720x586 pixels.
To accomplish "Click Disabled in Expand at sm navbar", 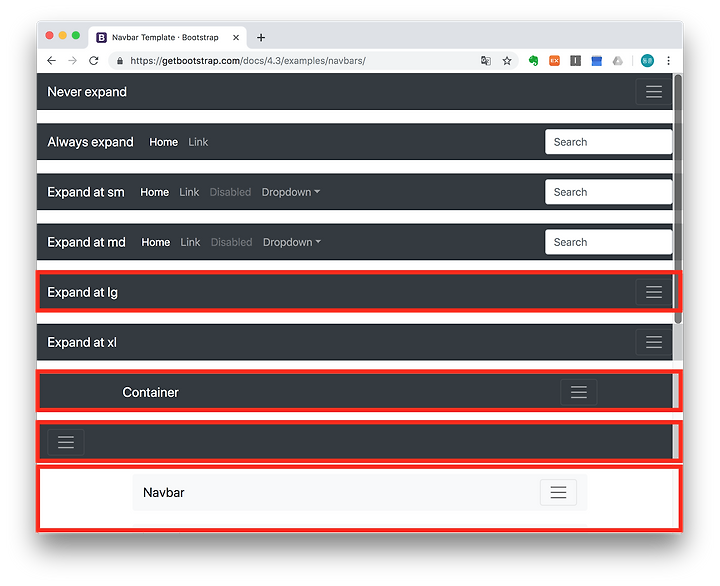I will pos(231,192).
